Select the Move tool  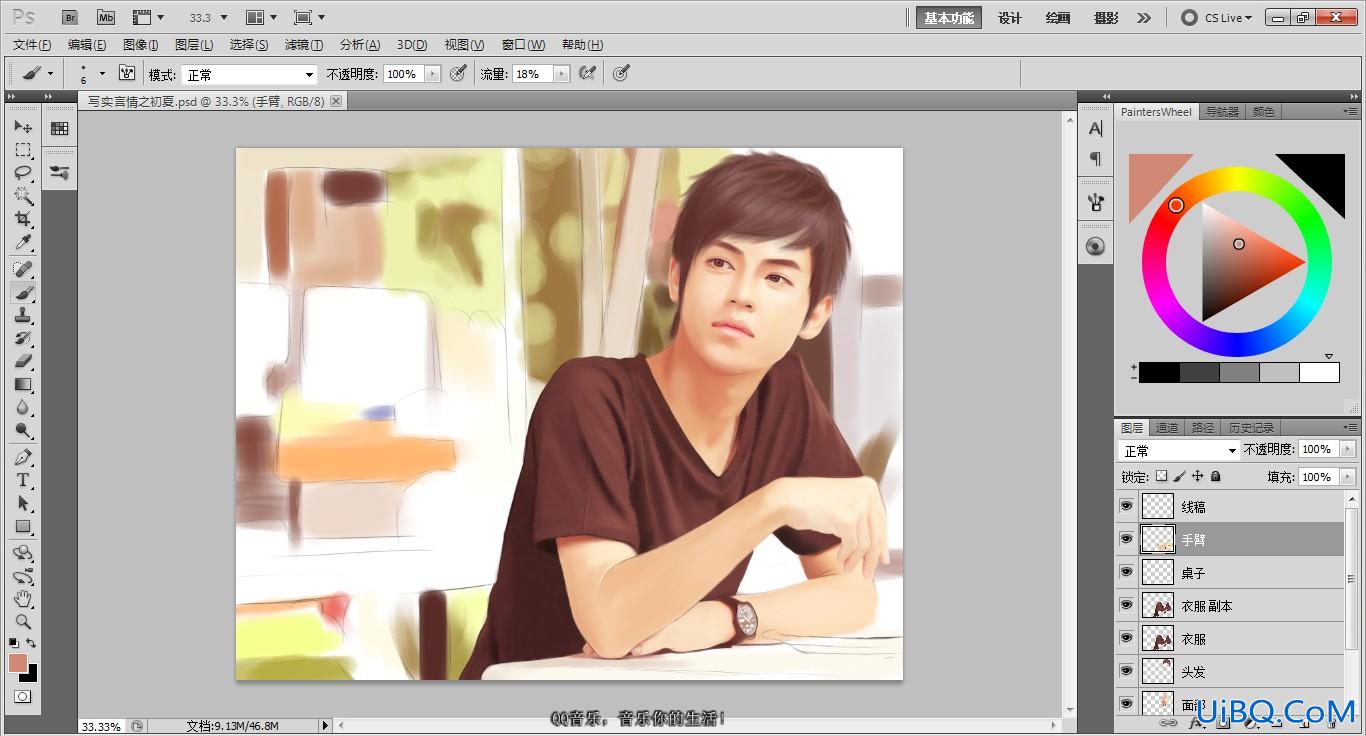[23, 127]
